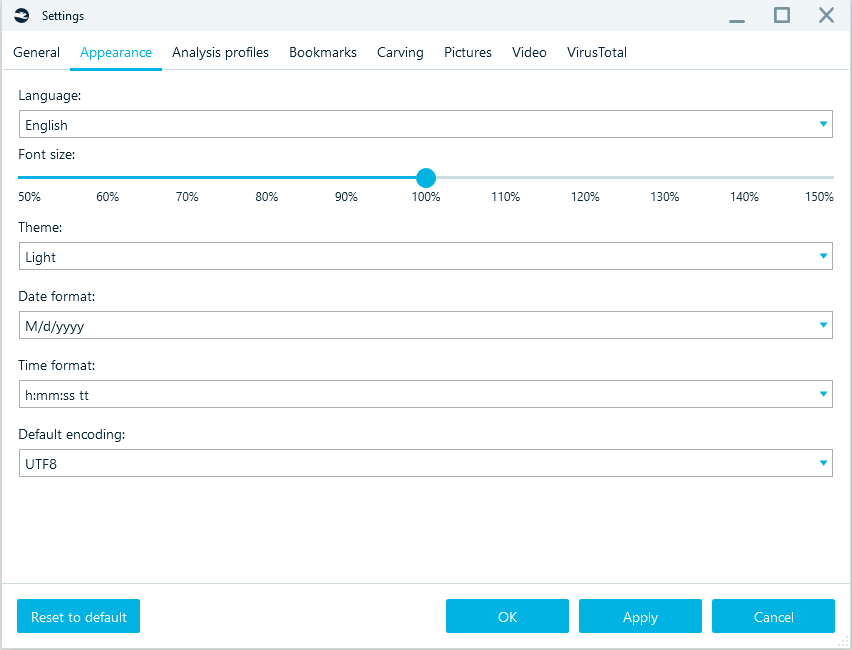Viewport: 852px width, 650px height.
Task: Click the "Default encoding:" label
Action: tap(72, 434)
